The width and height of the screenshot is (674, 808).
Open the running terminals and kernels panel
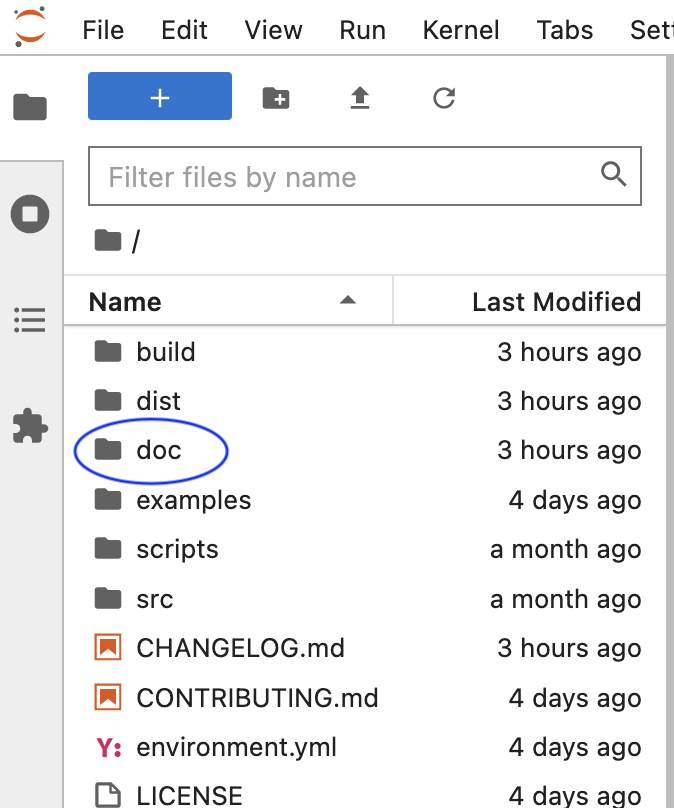click(30, 214)
